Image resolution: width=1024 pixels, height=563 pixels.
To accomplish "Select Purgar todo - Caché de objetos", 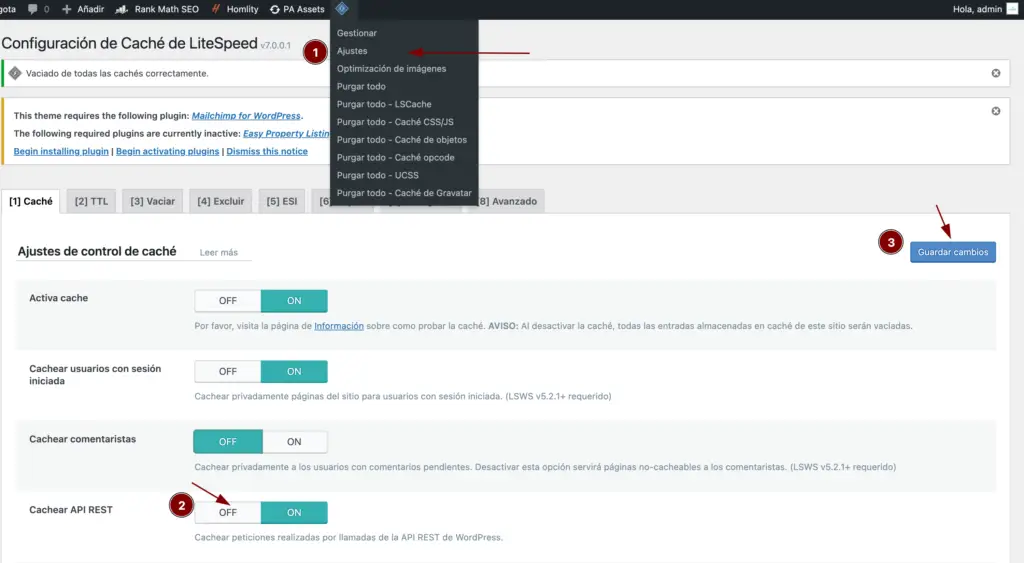I will pyautogui.click(x=402, y=139).
